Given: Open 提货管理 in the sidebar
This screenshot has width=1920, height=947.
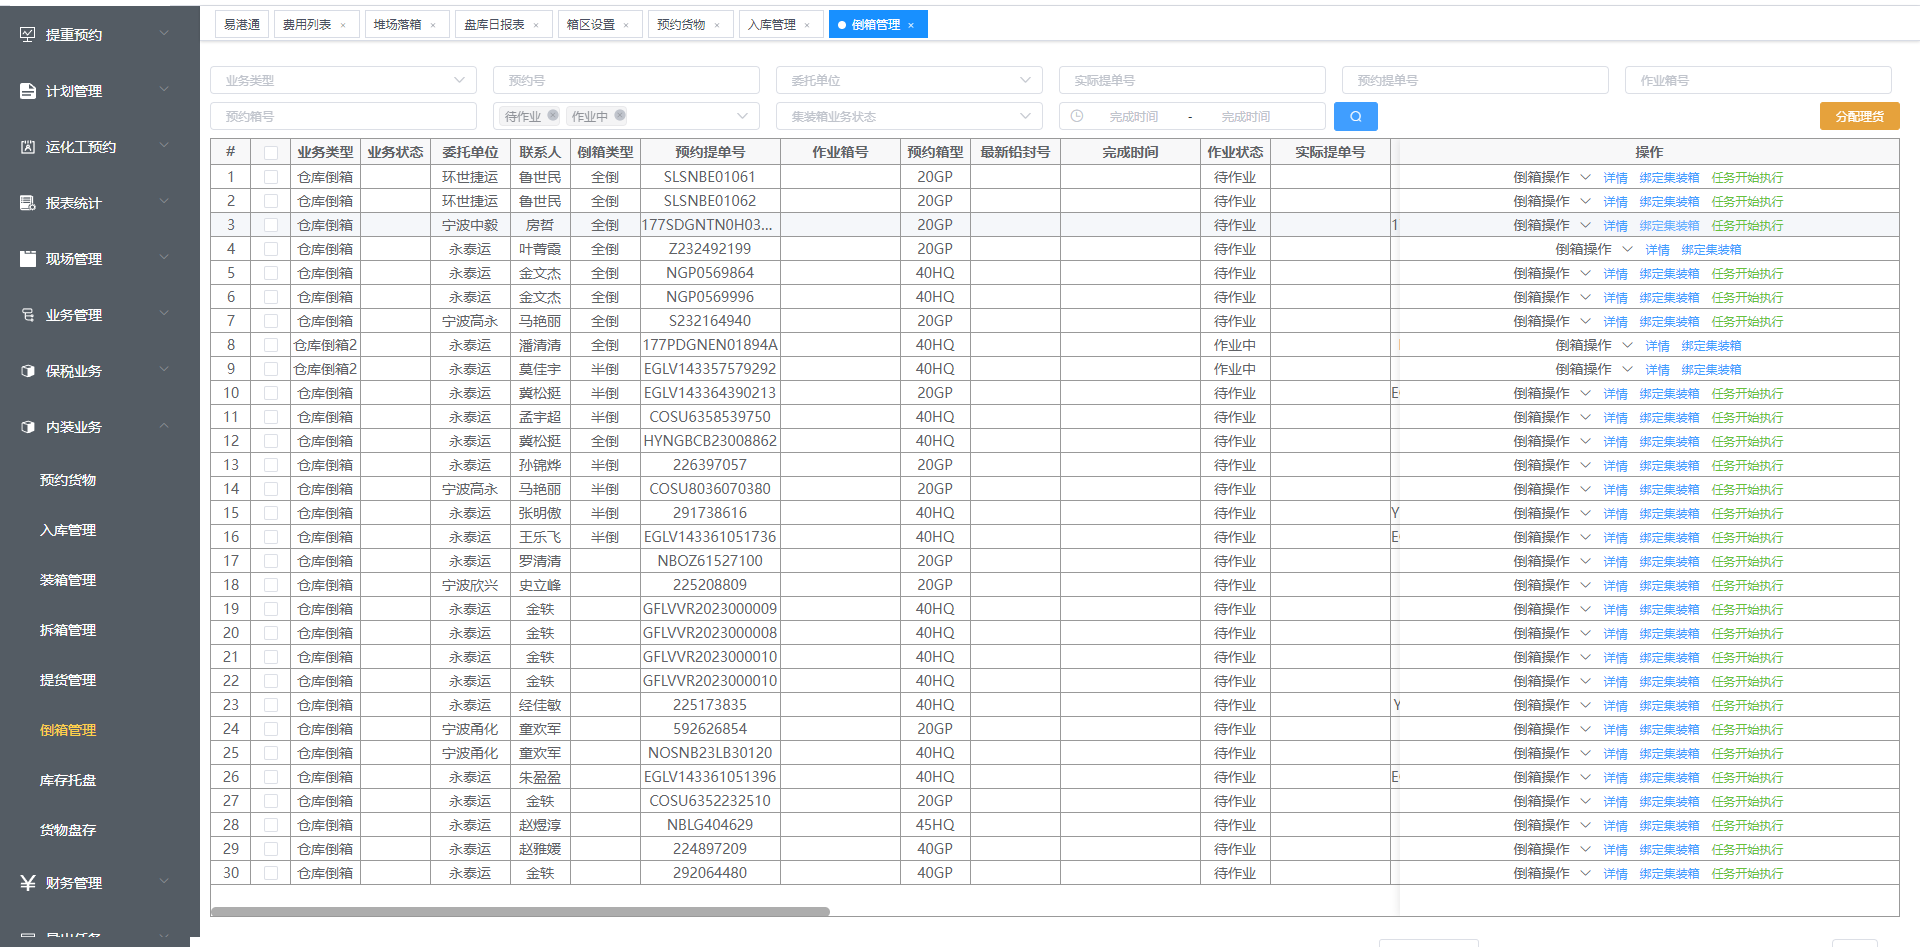Looking at the screenshot, I should 68,680.
